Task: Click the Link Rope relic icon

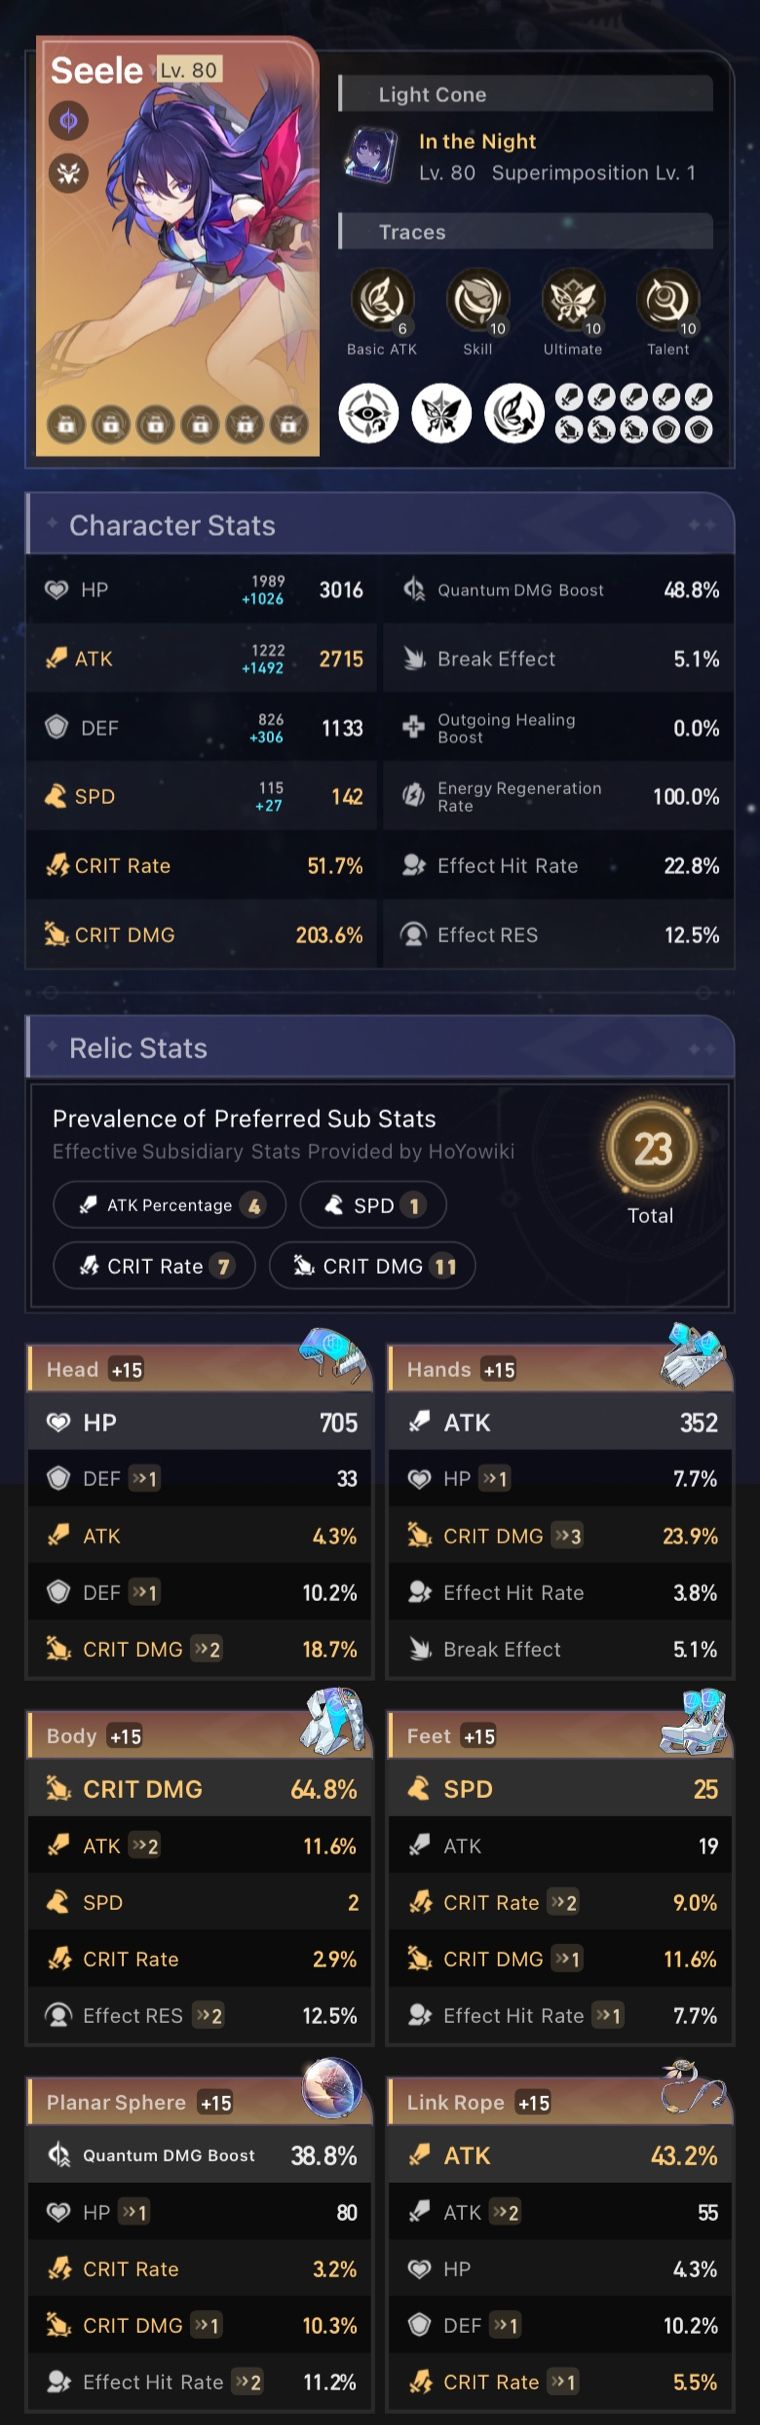Action: 693,2088
